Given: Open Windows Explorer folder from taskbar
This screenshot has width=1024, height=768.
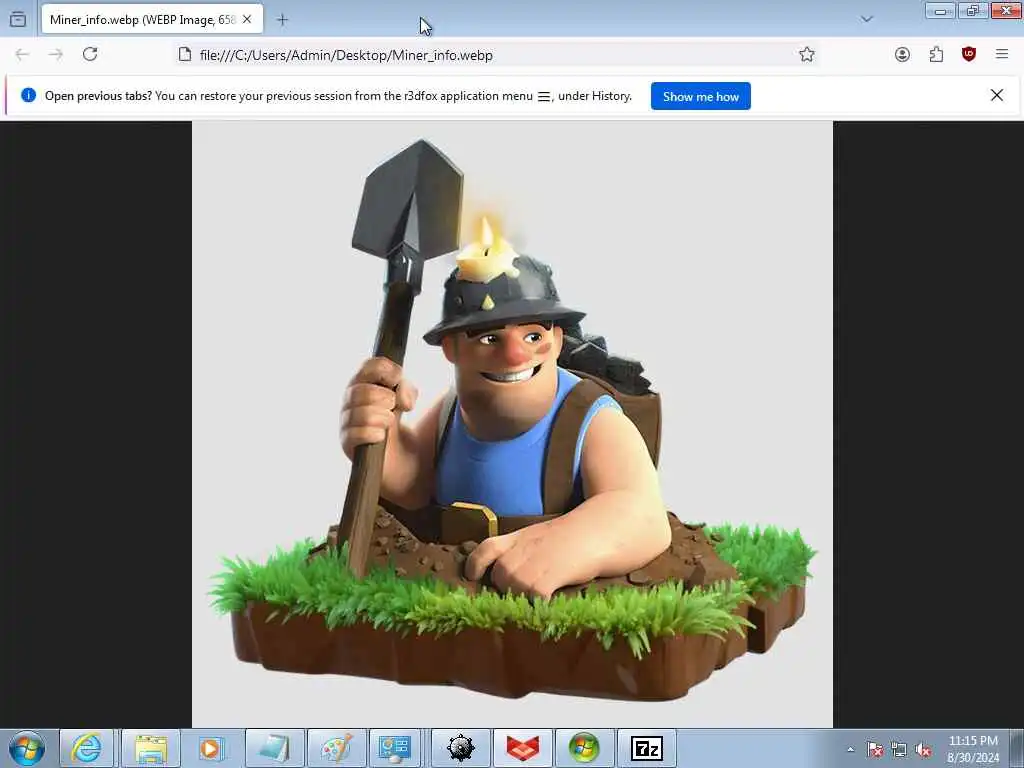Looking at the screenshot, I should (151, 748).
